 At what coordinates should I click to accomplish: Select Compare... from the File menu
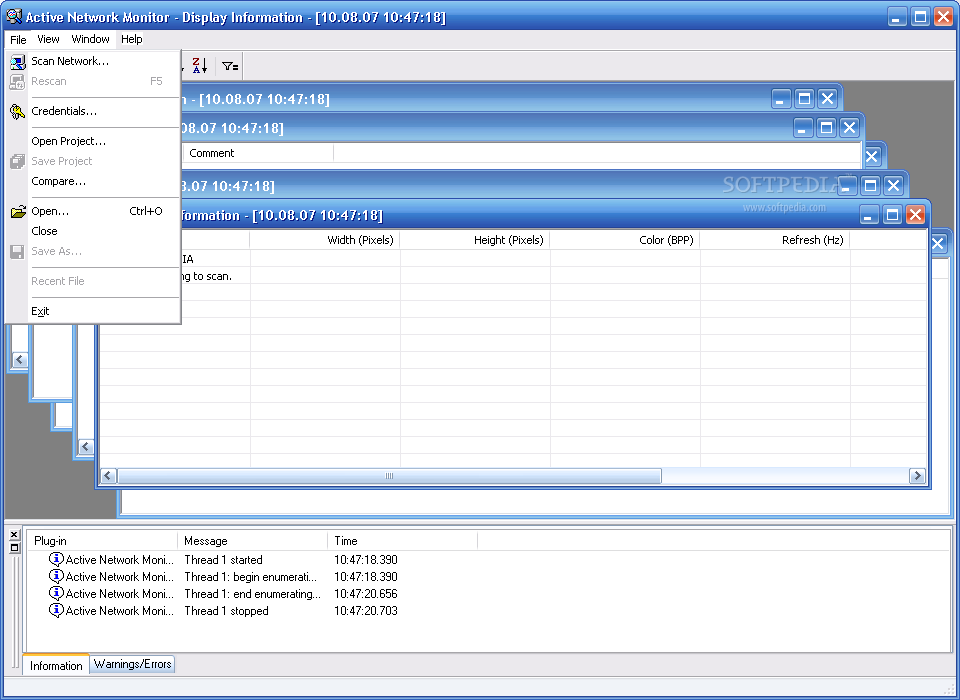(x=94, y=181)
